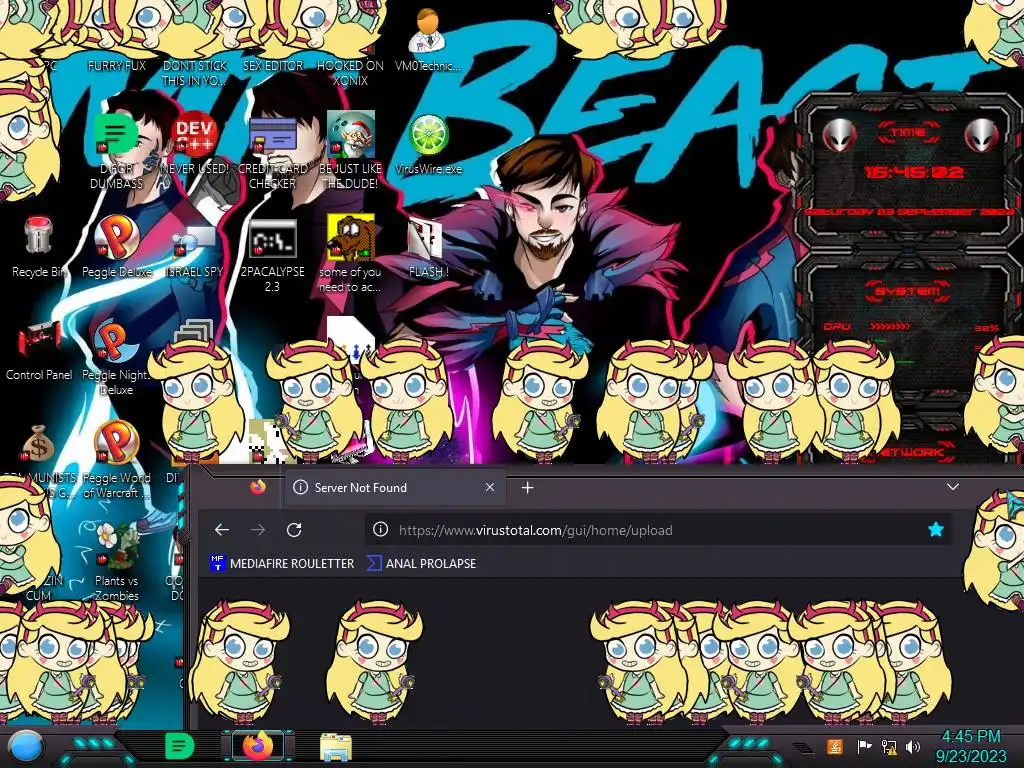Go back one page in Firefox
Image resolution: width=1024 pixels, height=768 pixels.
pyautogui.click(x=222, y=530)
